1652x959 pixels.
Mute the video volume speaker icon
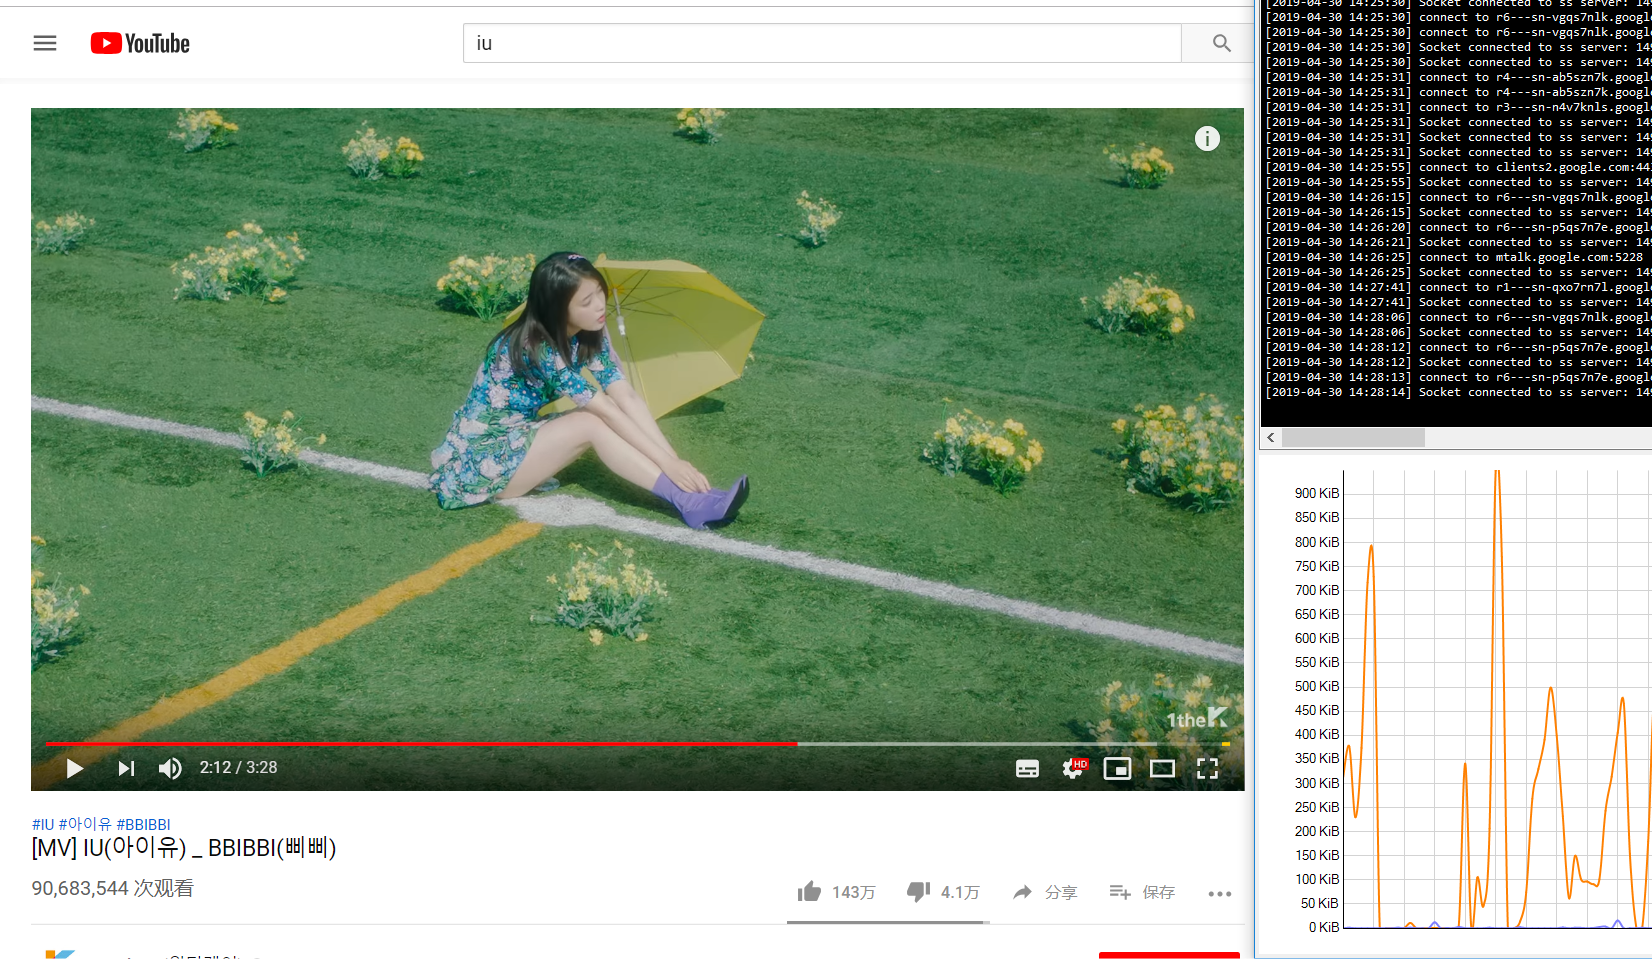170,768
